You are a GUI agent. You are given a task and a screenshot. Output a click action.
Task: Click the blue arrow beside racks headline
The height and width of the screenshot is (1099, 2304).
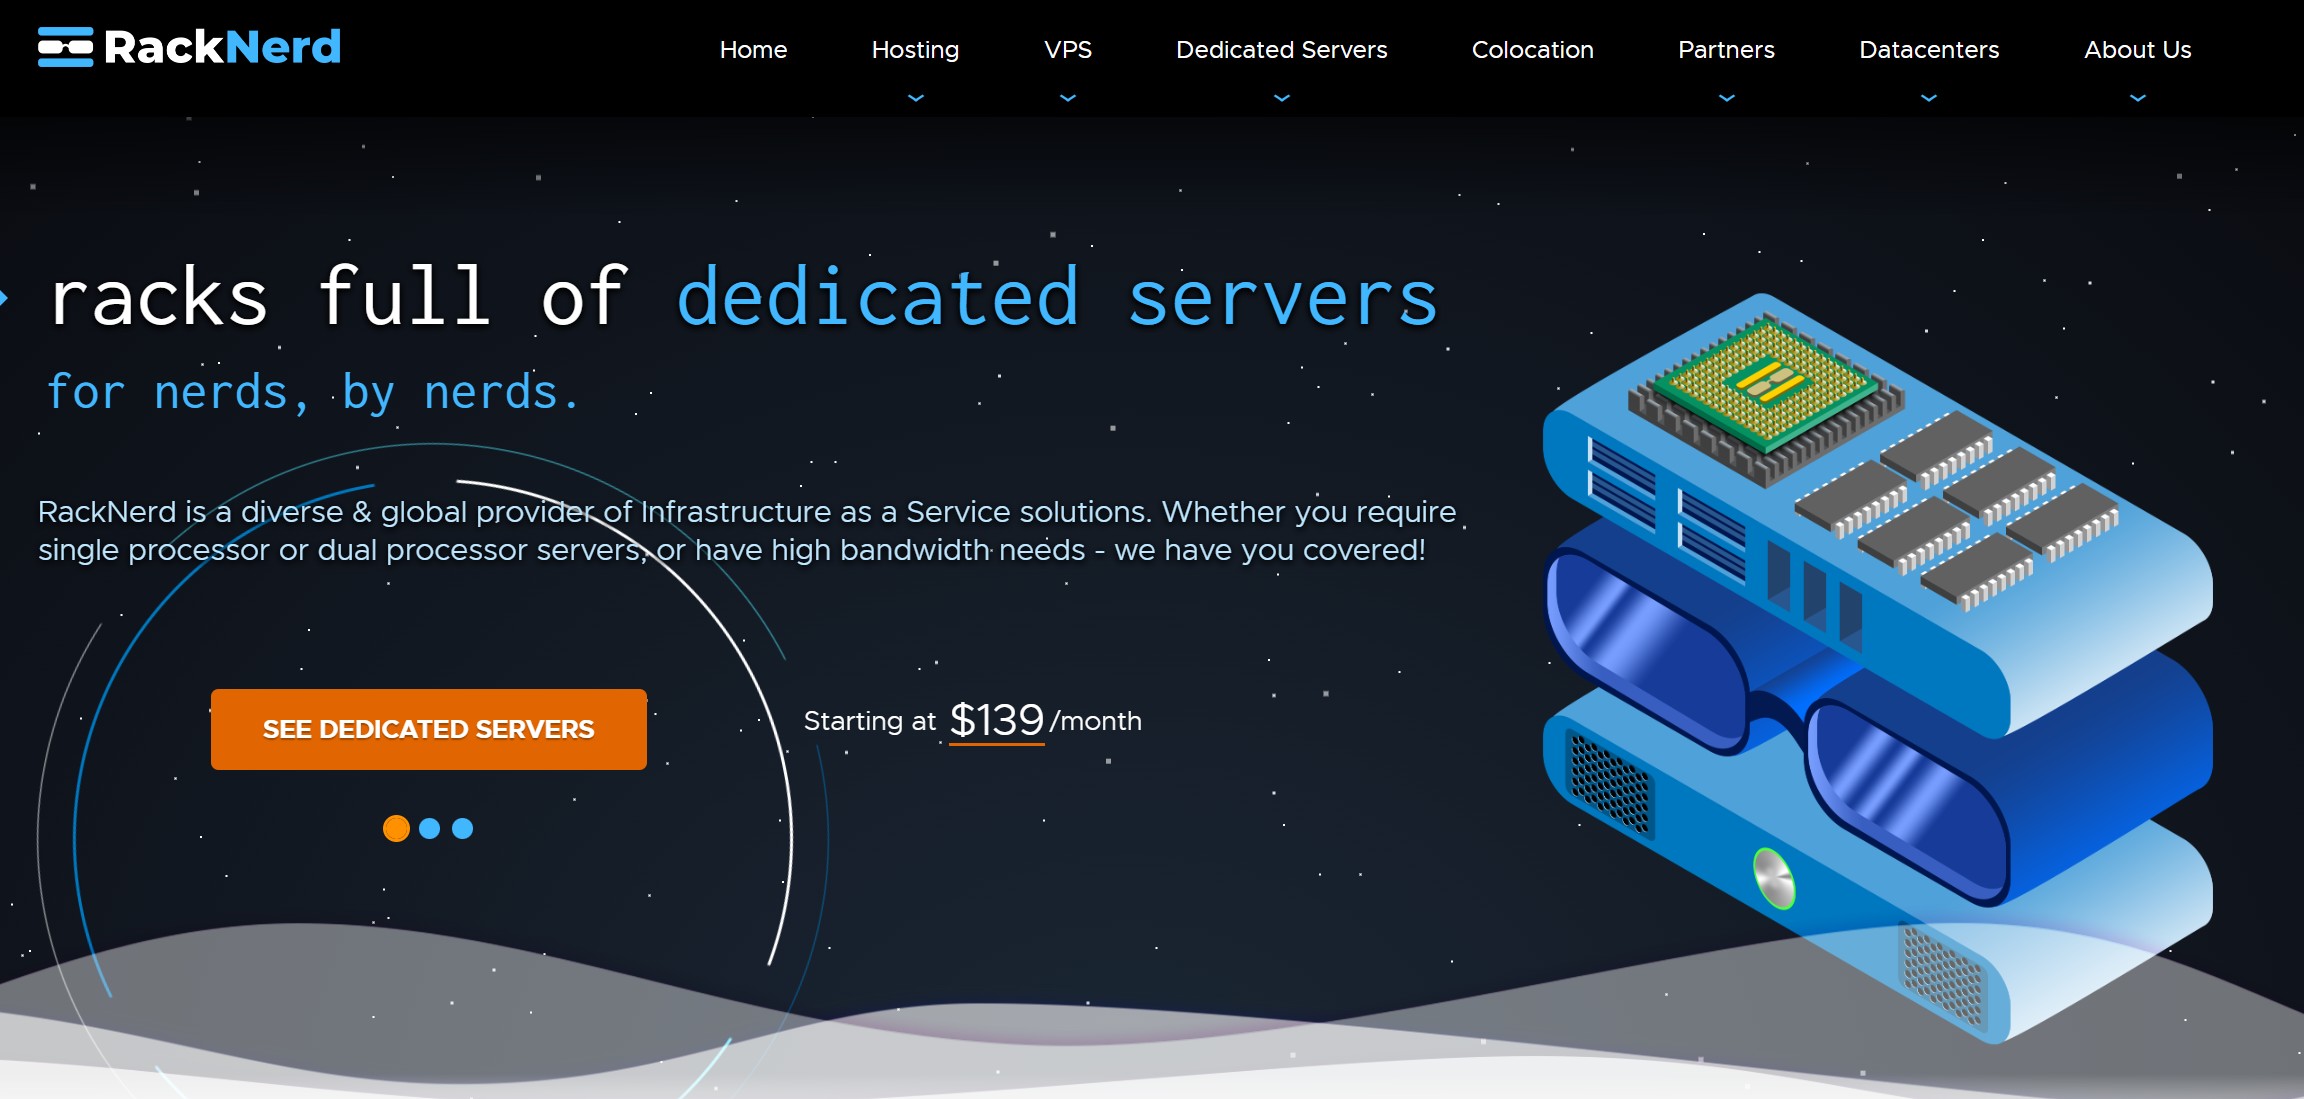(4, 297)
